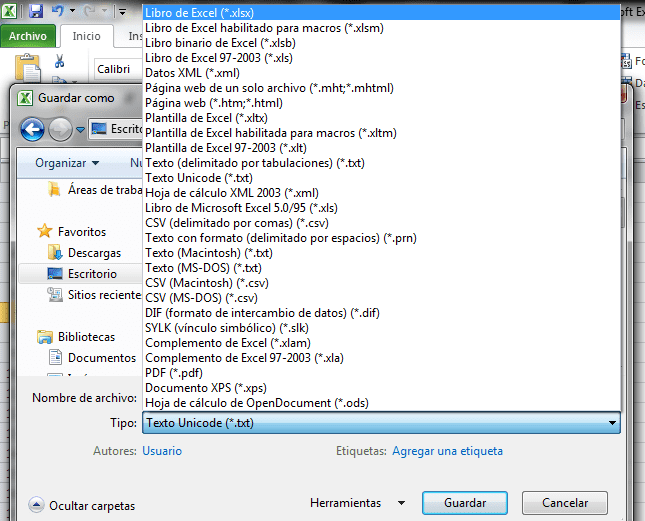Open the Organizar menu
Image resolution: width=645 pixels, height=521 pixels.
[x=67, y=163]
